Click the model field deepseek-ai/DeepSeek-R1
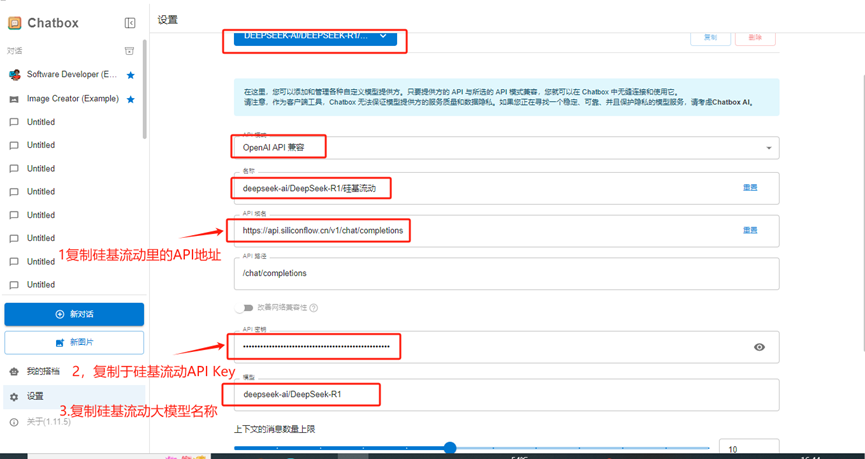 (506, 394)
